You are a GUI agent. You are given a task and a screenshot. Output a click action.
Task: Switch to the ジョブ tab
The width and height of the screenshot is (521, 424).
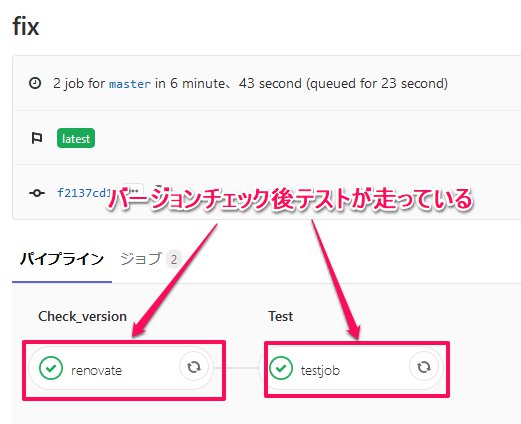point(151,259)
